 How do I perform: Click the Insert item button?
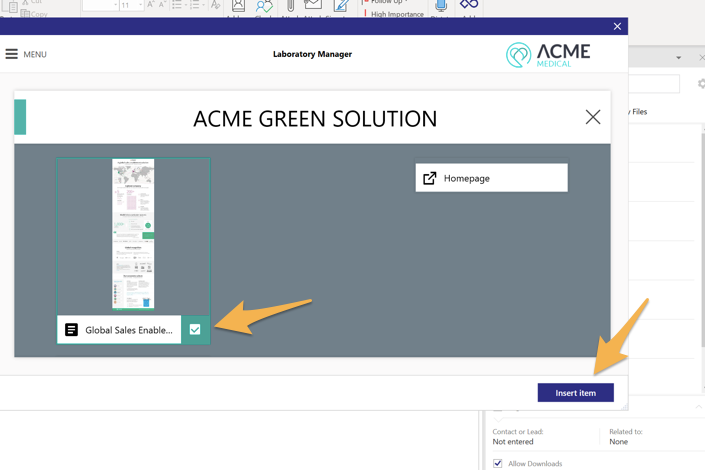[576, 393]
